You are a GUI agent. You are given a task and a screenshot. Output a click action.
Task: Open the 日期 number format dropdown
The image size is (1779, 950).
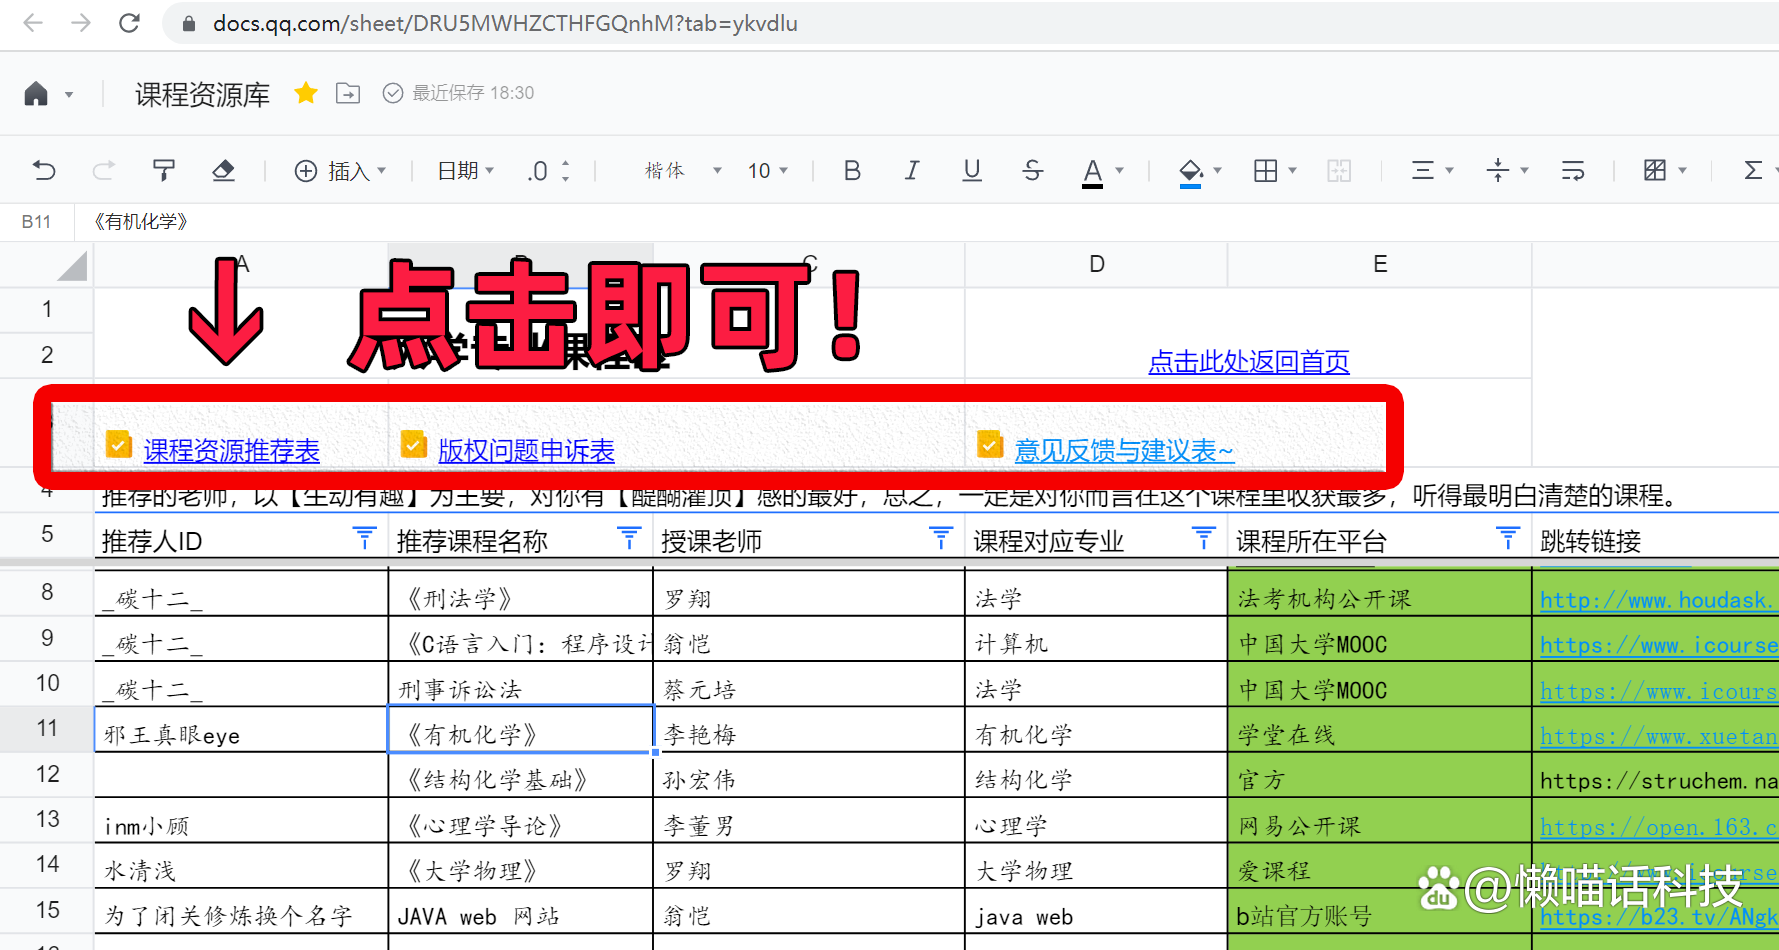click(x=466, y=171)
